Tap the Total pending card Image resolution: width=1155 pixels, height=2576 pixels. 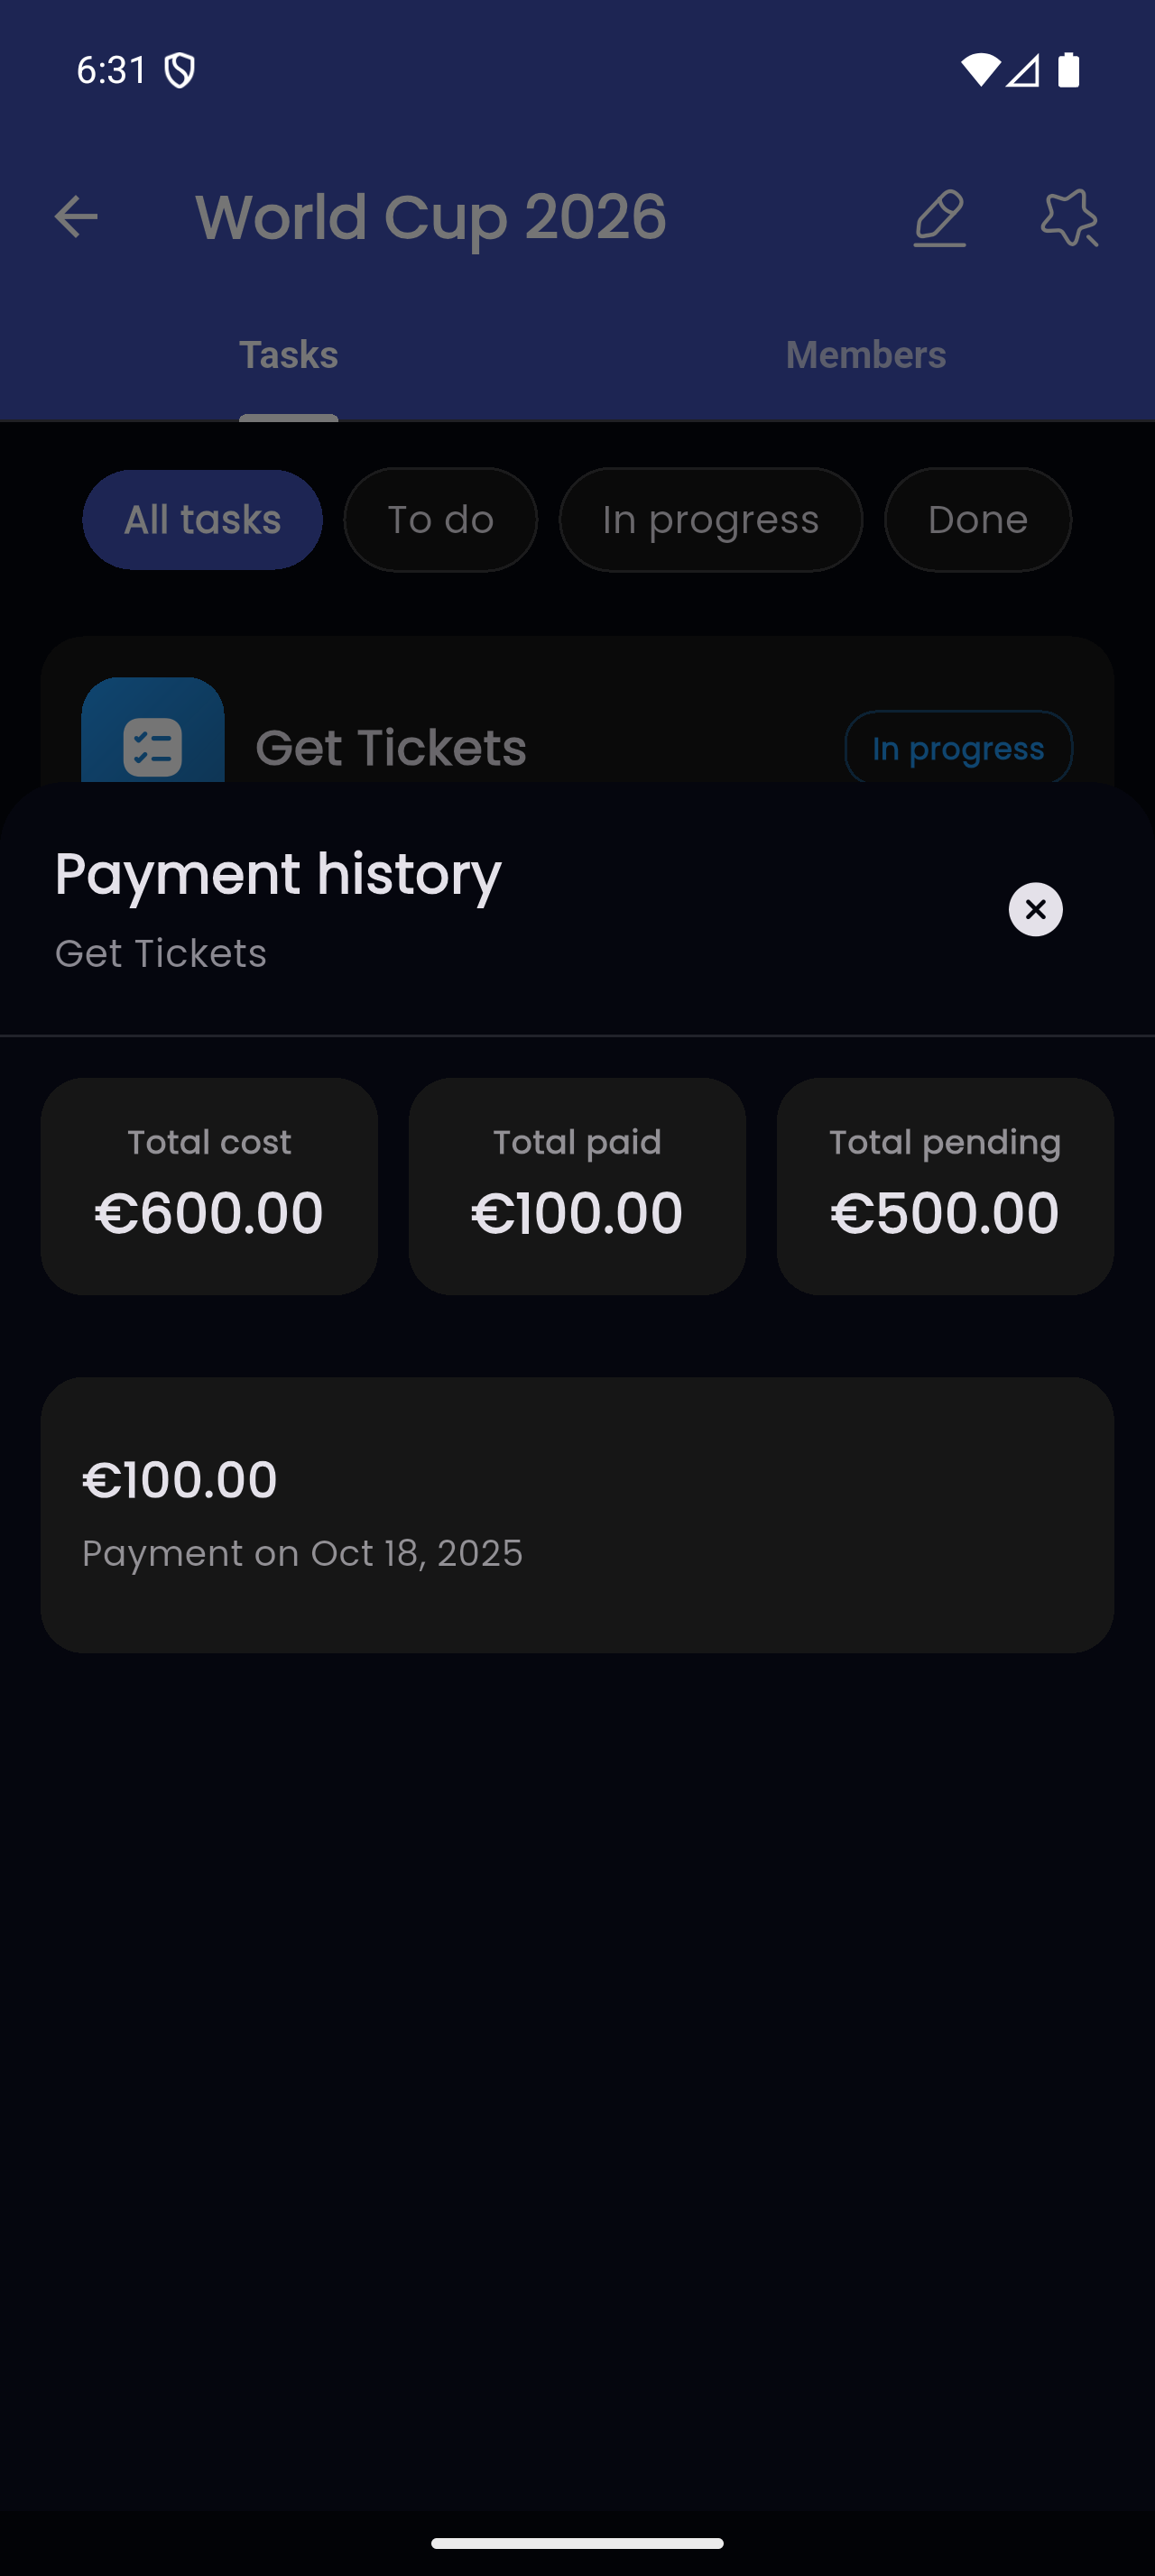coord(945,1186)
